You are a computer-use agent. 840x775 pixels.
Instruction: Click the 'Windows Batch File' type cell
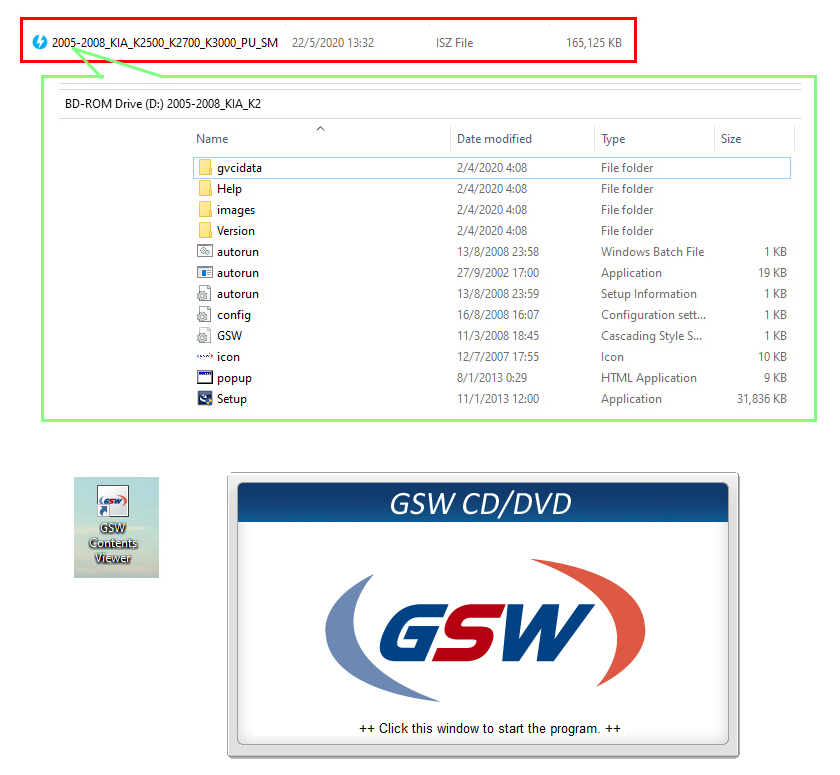click(652, 252)
